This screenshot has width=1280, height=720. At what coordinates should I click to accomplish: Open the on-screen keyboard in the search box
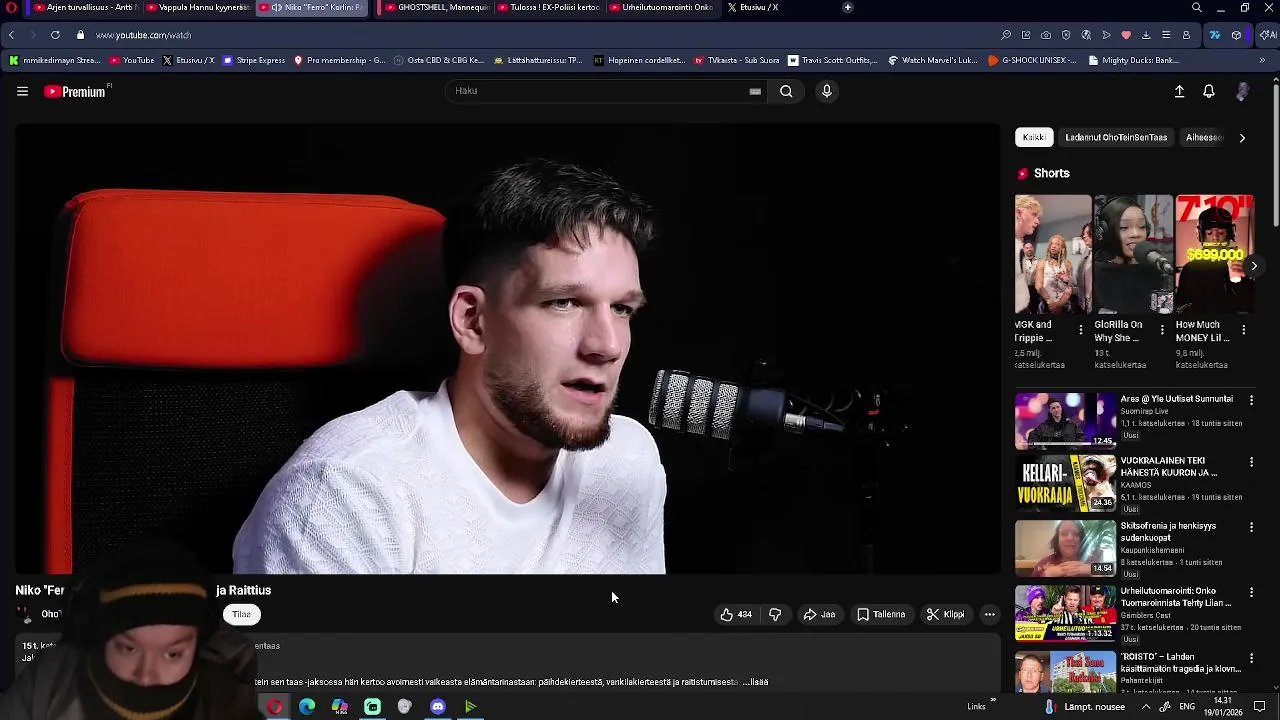755,91
